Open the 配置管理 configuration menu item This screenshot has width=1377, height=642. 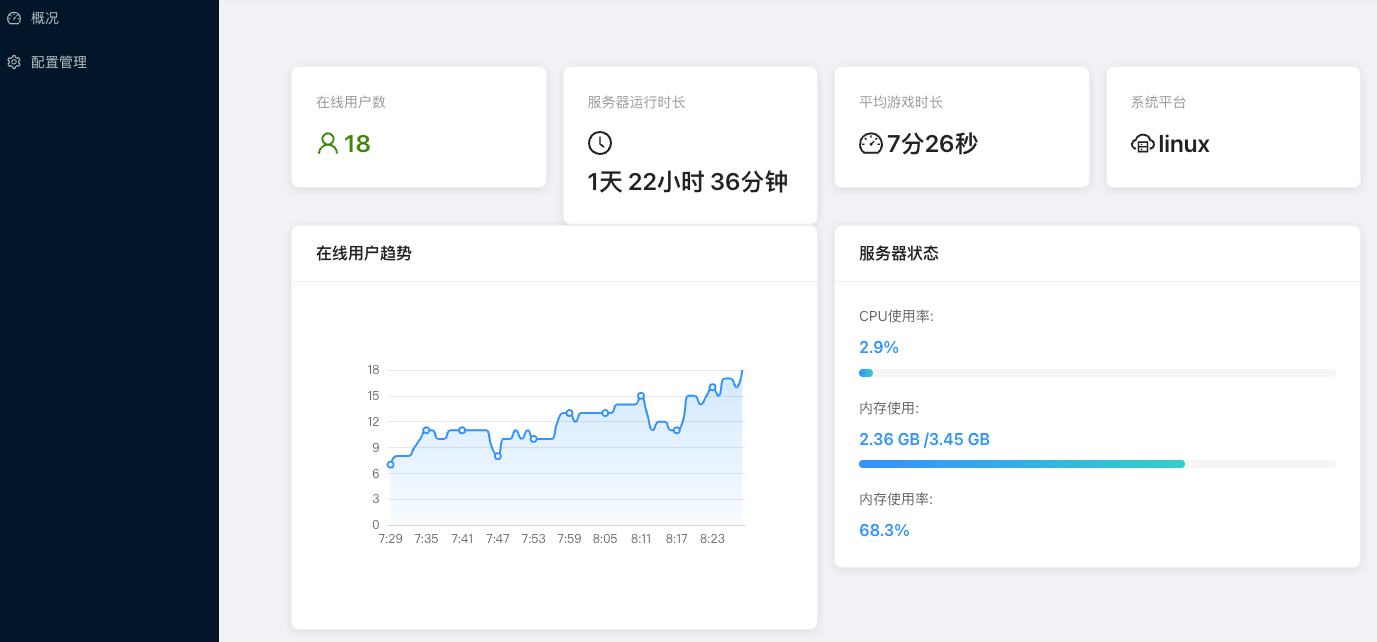[x=59, y=62]
